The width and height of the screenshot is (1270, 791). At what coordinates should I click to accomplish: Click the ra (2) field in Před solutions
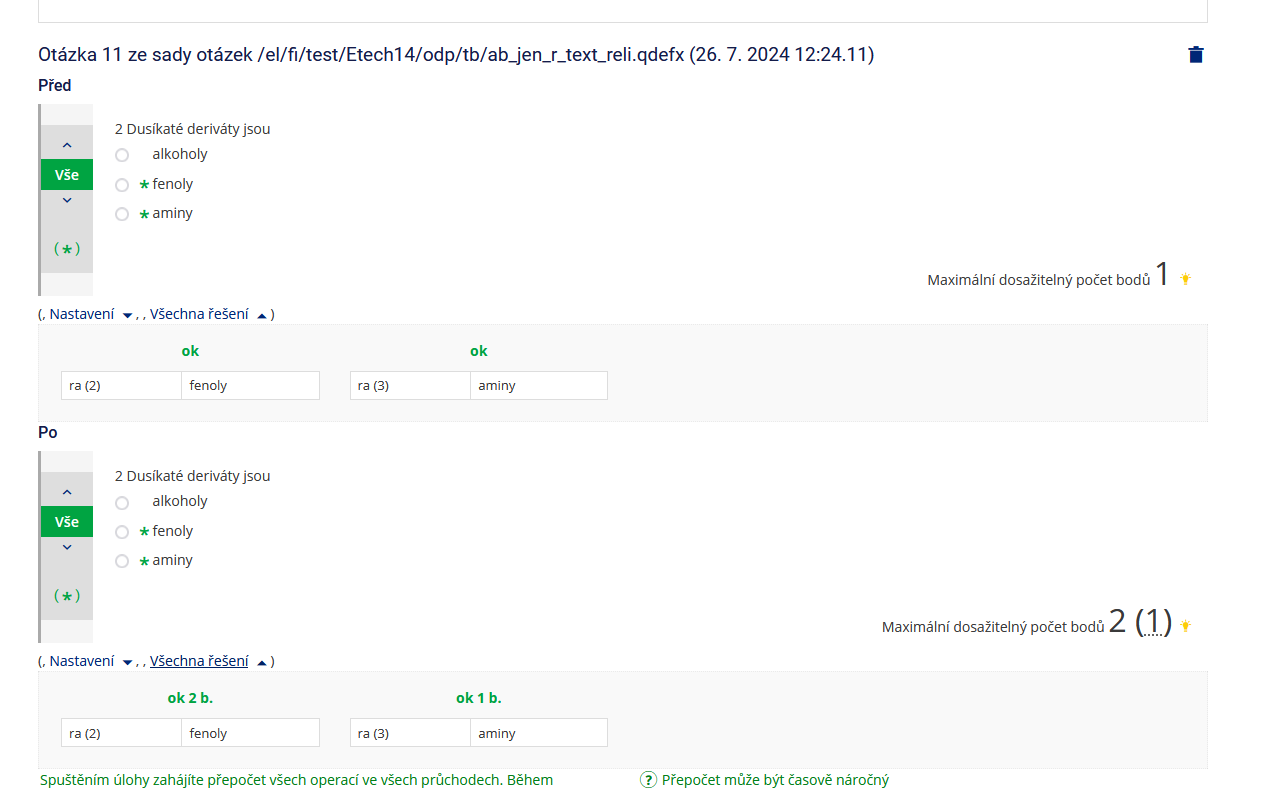(x=121, y=386)
